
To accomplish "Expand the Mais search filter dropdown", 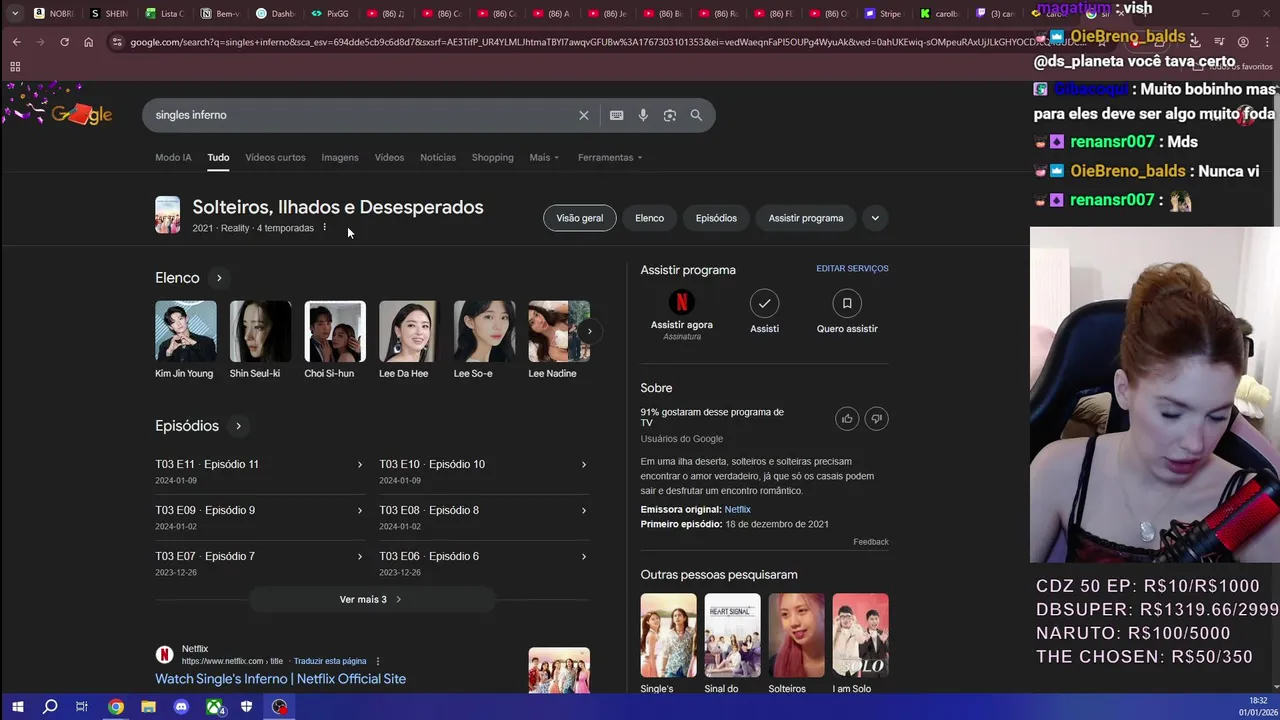I will click(544, 157).
